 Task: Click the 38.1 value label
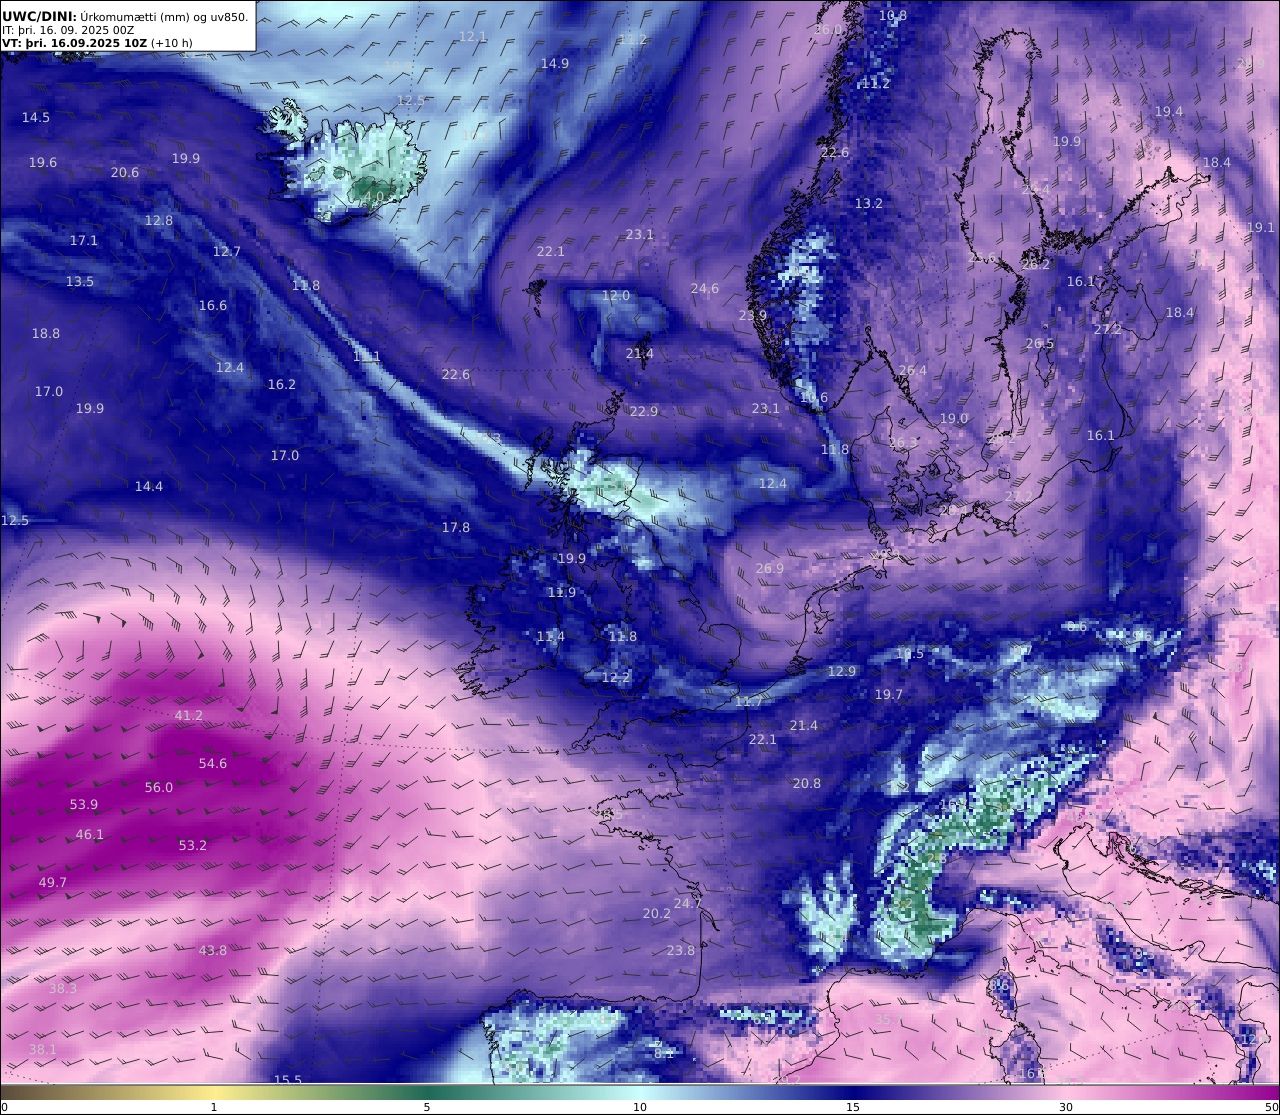43,1049
